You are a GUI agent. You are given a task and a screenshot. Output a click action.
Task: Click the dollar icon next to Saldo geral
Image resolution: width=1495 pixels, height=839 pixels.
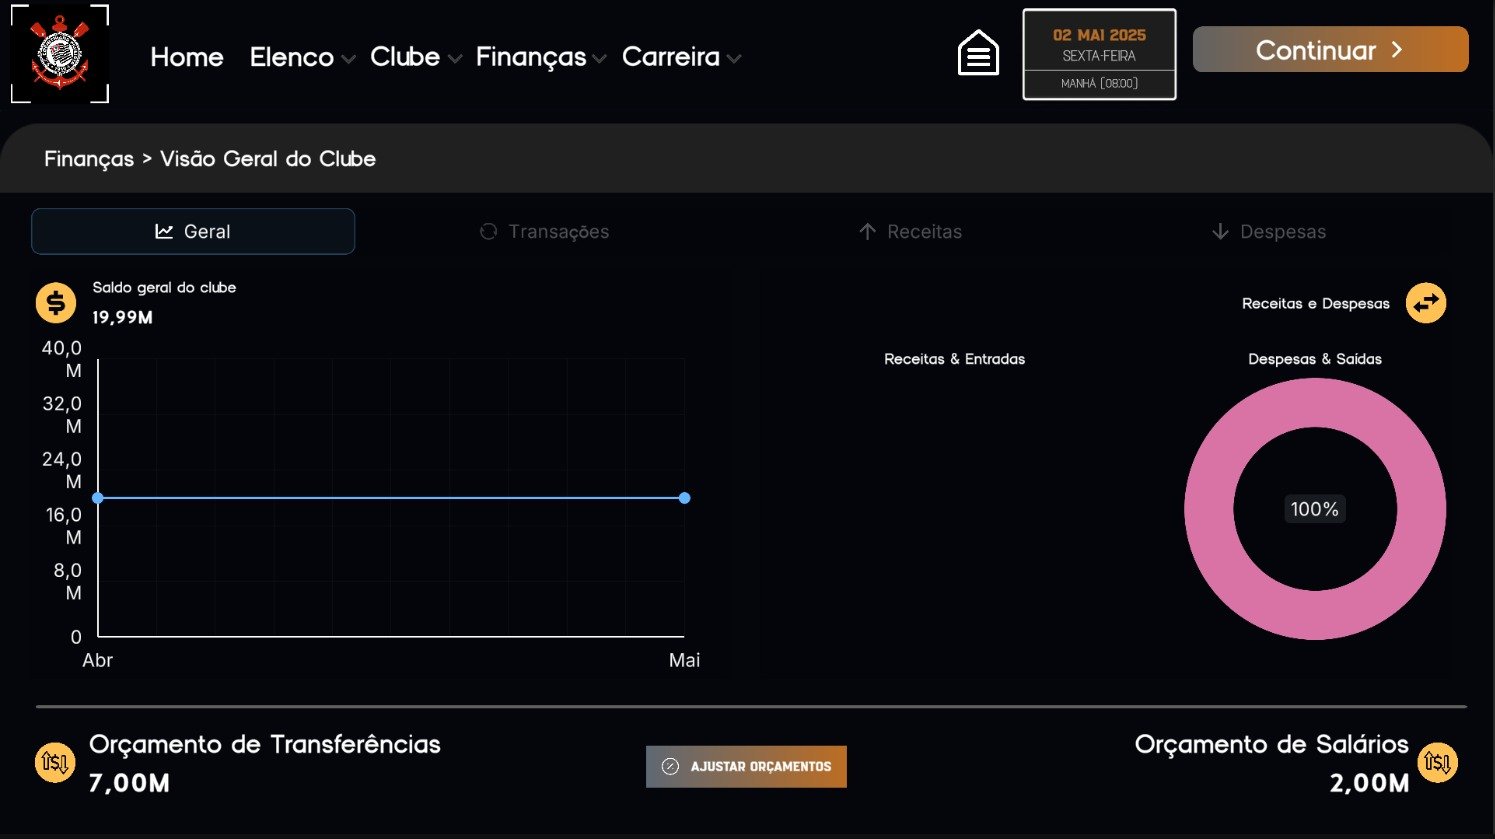(55, 302)
